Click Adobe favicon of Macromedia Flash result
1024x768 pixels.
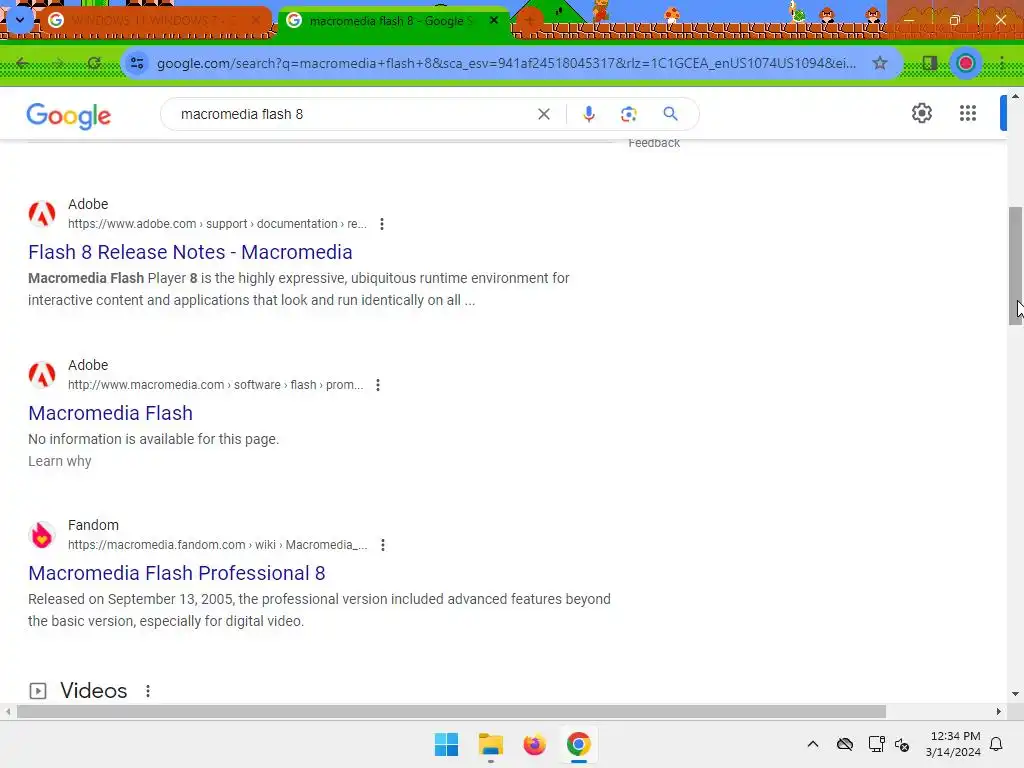[42, 374]
